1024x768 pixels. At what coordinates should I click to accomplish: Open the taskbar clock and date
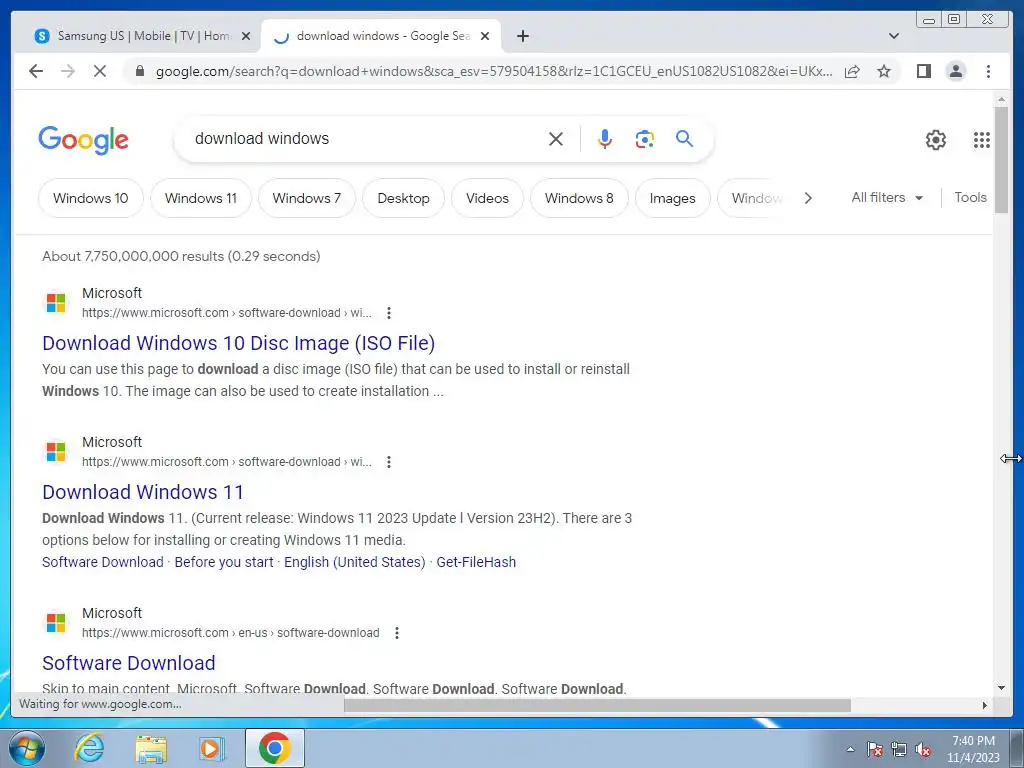(x=973, y=749)
